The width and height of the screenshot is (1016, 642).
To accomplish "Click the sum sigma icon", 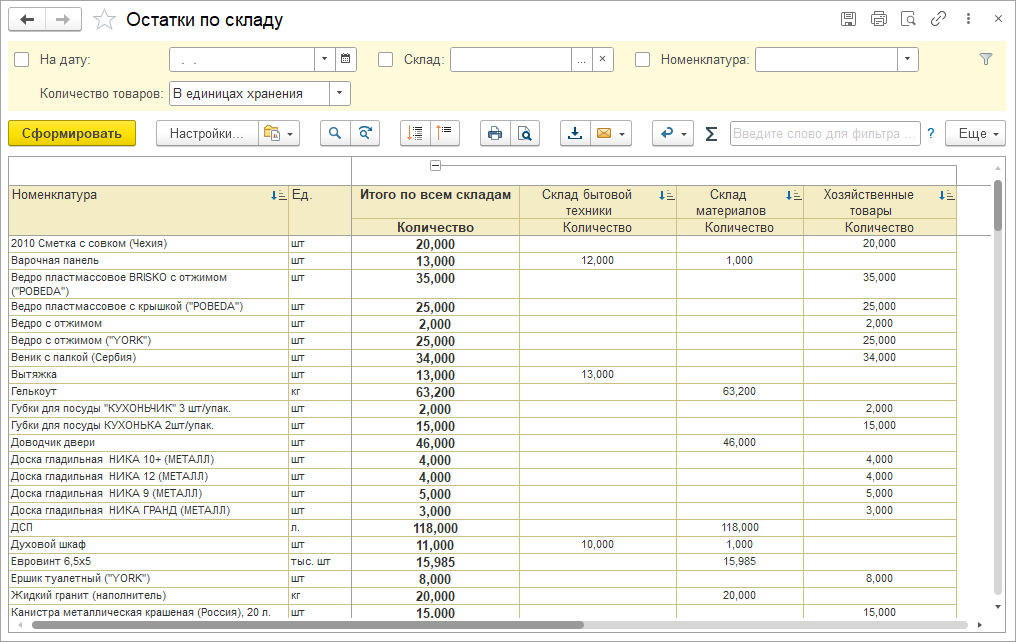I will pos(711,134).
